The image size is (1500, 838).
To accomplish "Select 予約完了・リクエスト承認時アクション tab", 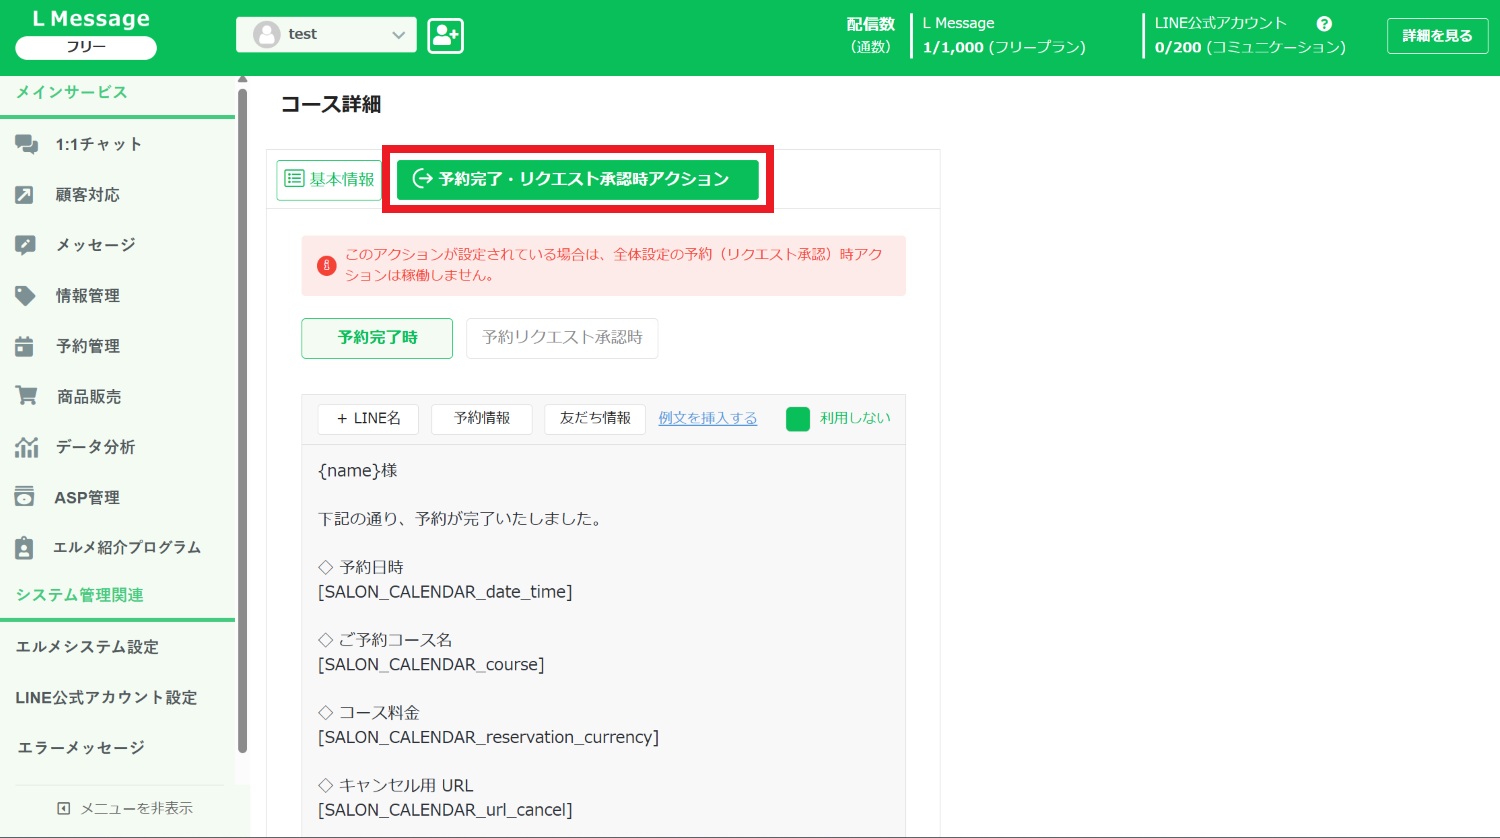I will point(577,180).
